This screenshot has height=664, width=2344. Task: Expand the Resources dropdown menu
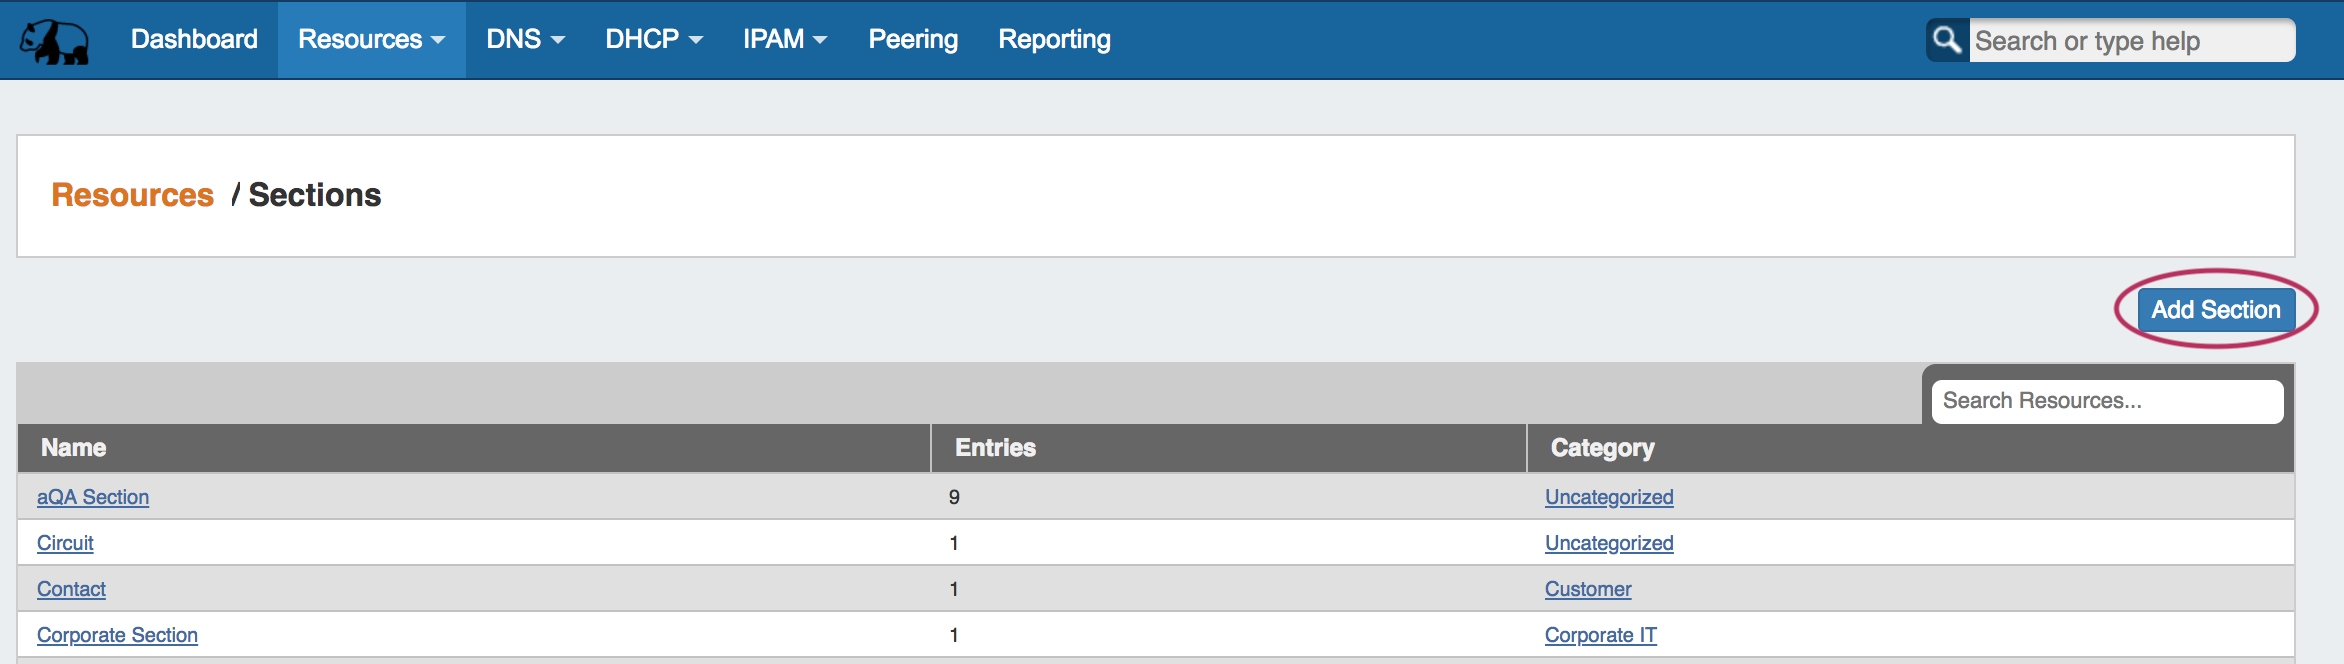point(371,39)
